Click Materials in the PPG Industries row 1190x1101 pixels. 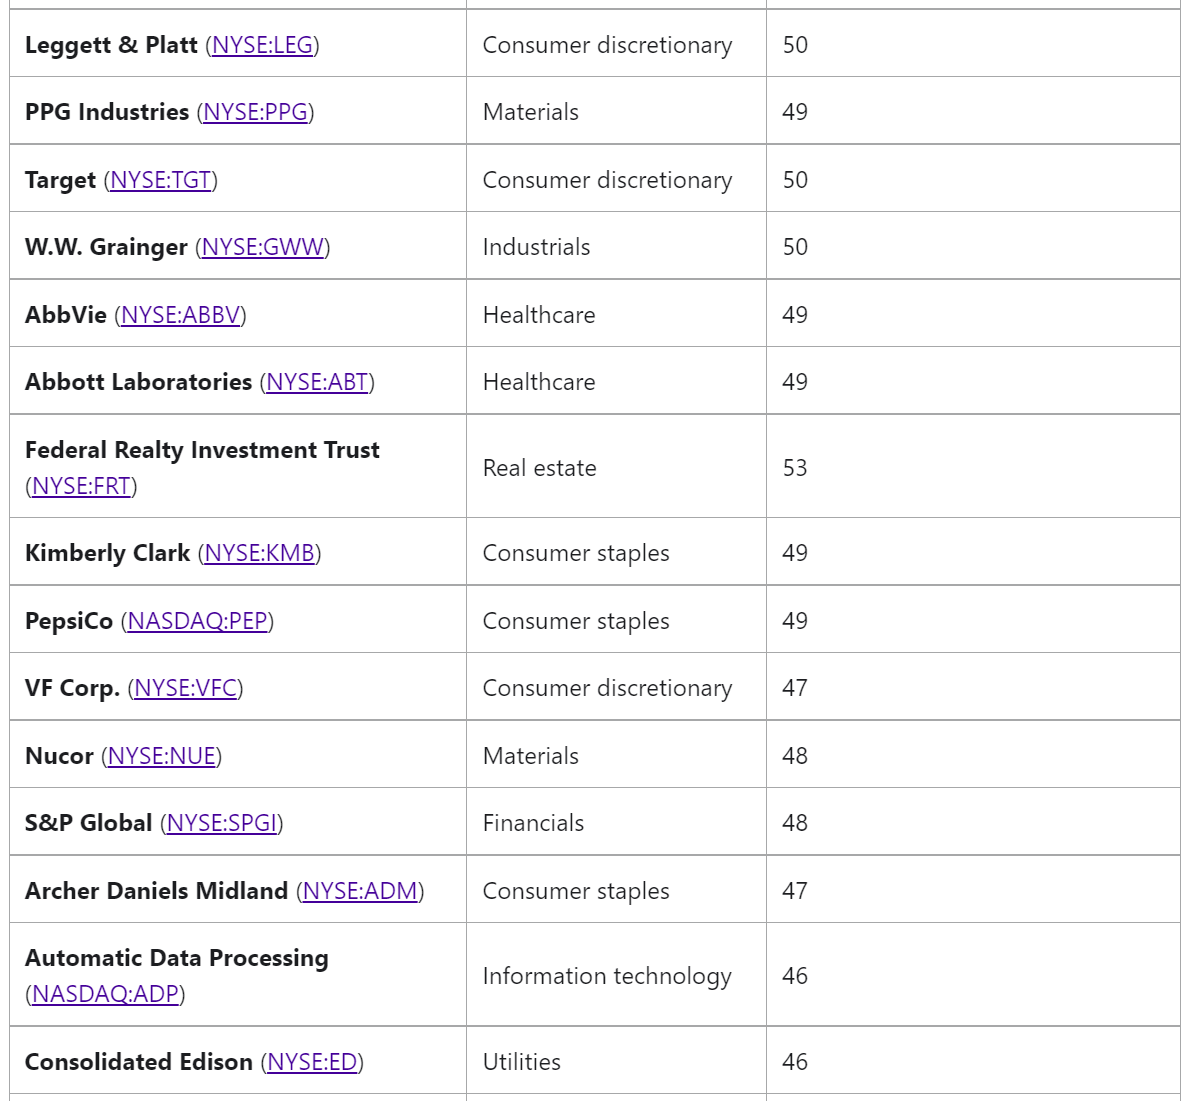click(x=531, y=112)
